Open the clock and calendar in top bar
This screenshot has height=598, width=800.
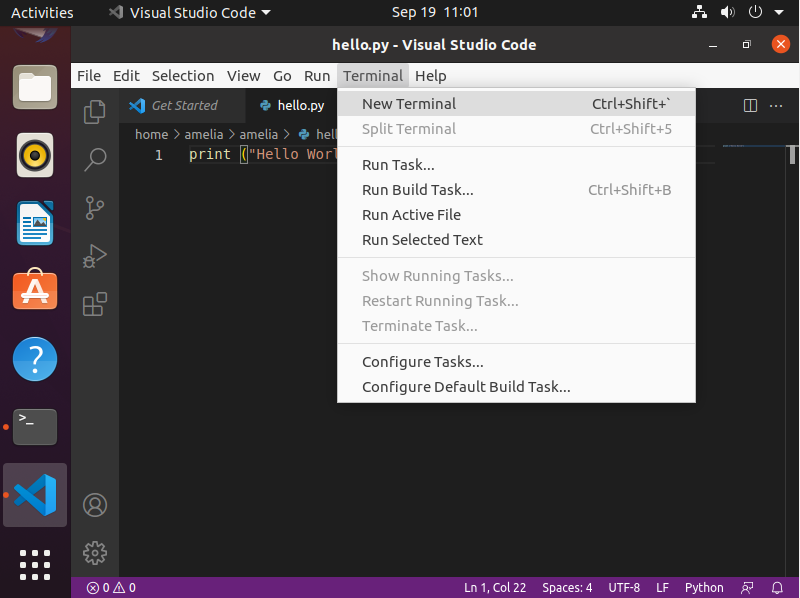[435, 13]
